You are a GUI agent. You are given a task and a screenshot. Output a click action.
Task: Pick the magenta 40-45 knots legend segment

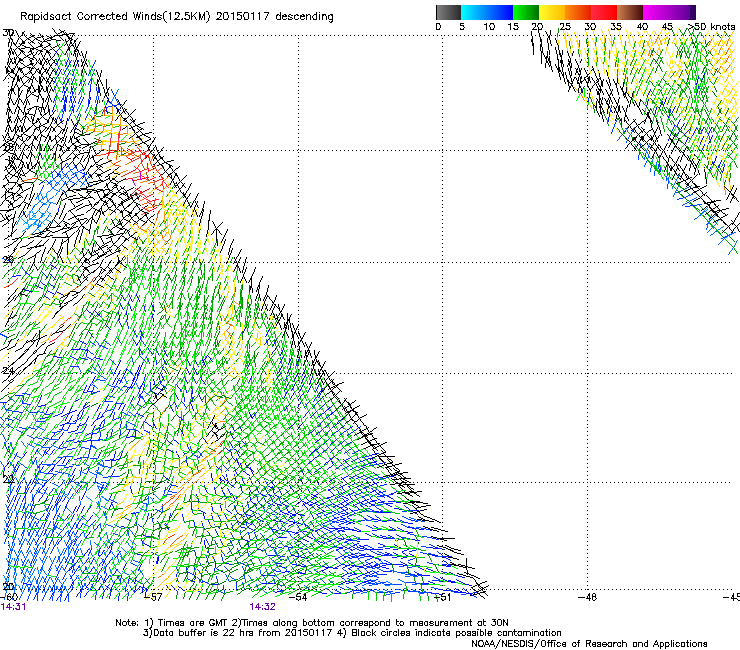[x=656, y=12]
